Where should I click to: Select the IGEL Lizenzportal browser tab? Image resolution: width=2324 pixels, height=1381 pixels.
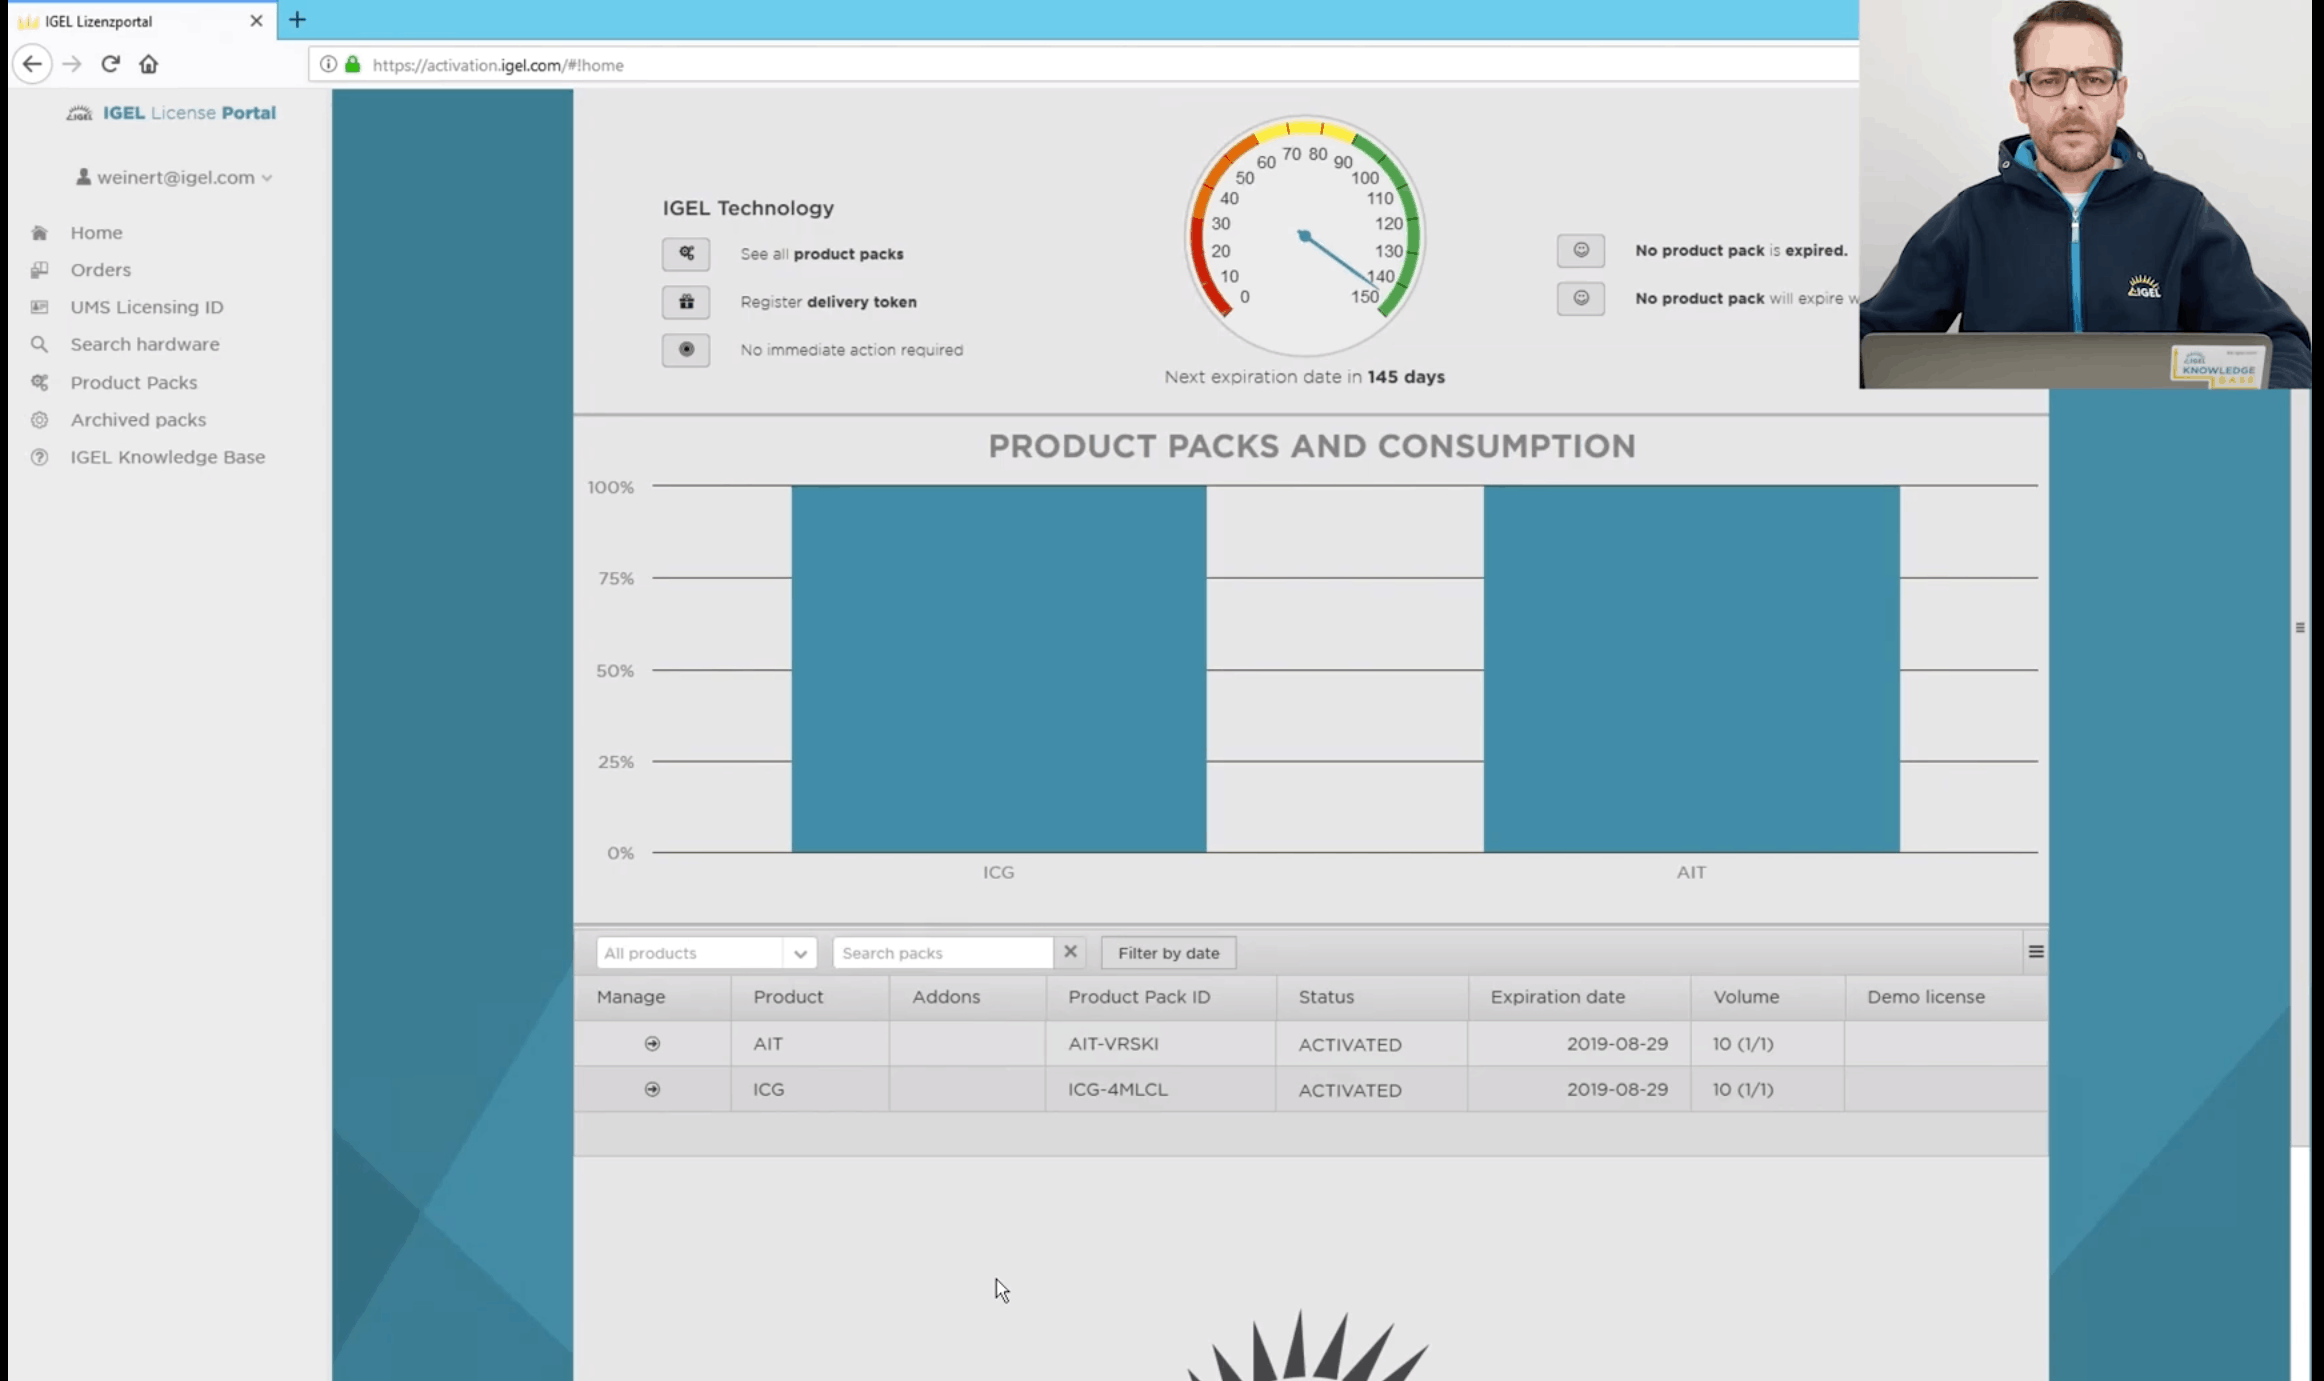[x=142, y=21]
